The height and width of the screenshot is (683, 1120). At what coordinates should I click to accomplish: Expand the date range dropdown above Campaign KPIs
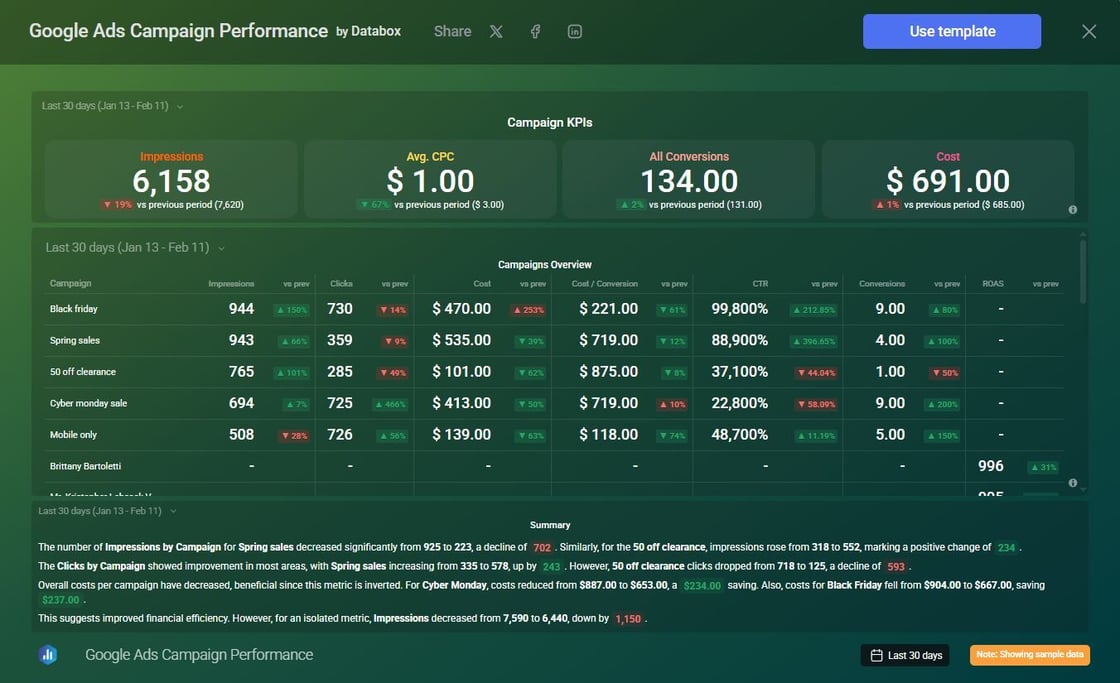(110, 104)
